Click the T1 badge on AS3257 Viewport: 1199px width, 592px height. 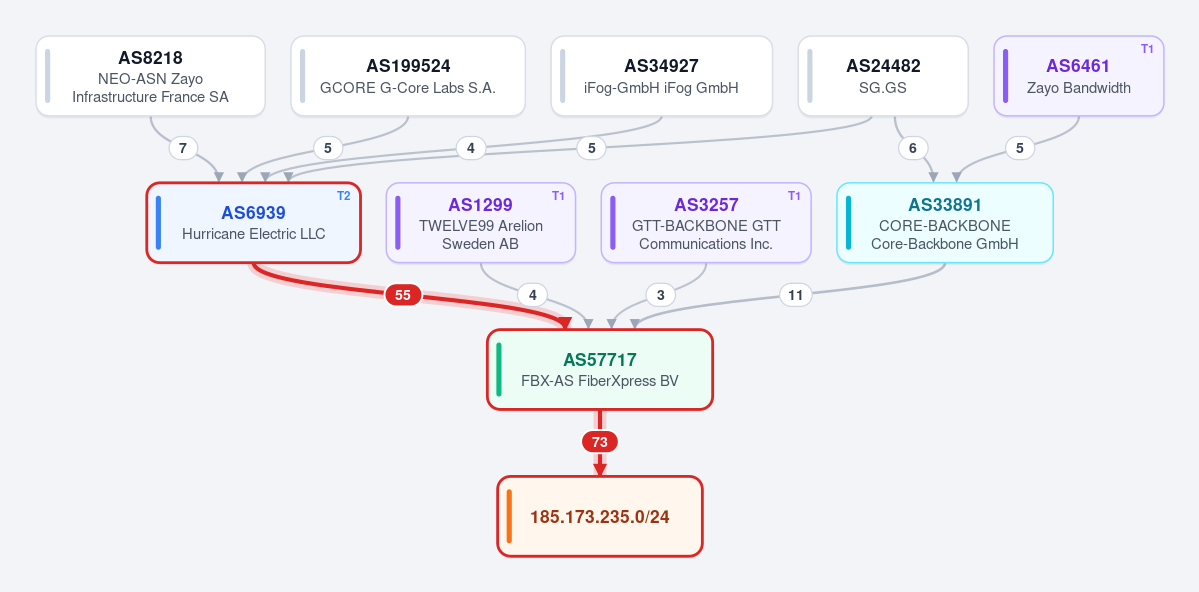794,196
